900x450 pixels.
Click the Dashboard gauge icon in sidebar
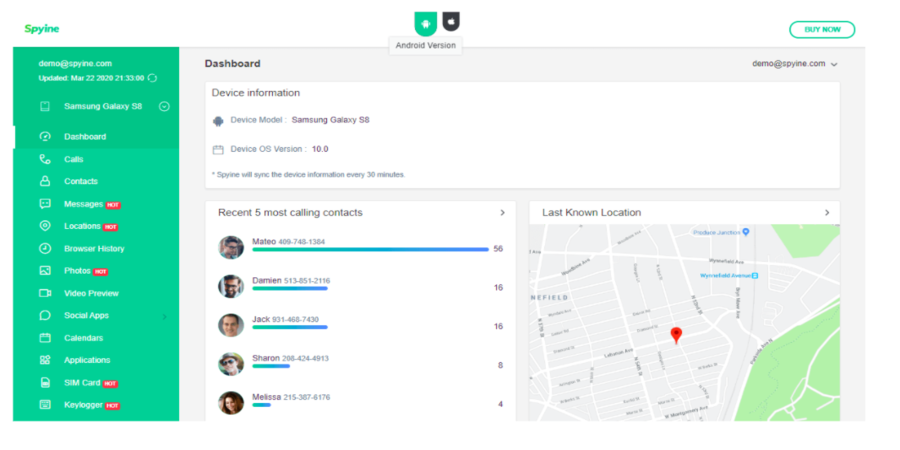click(45, 137)
